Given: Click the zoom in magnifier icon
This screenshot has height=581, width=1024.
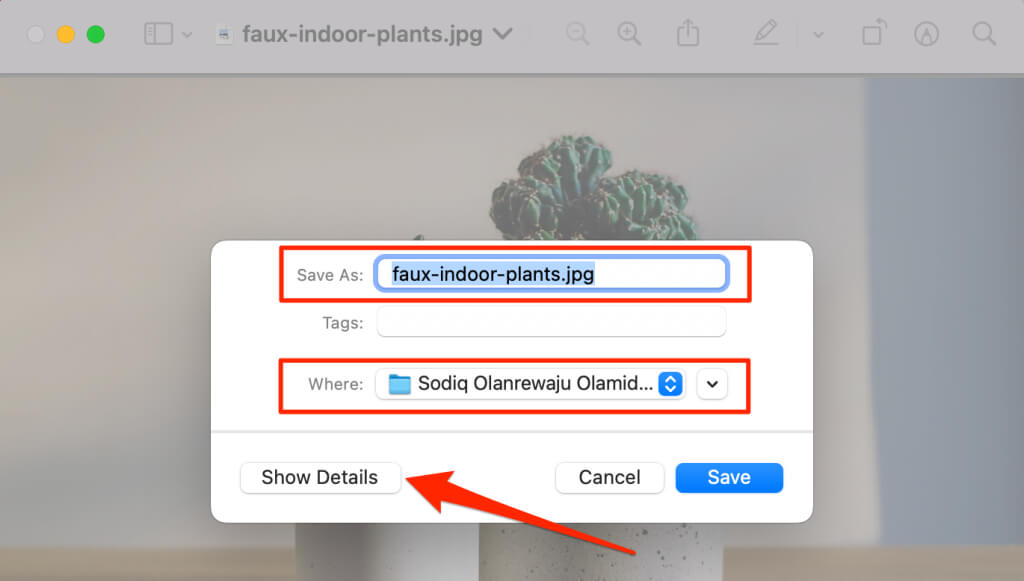Looking at the screenshot, I should click(x=629, y=34).
